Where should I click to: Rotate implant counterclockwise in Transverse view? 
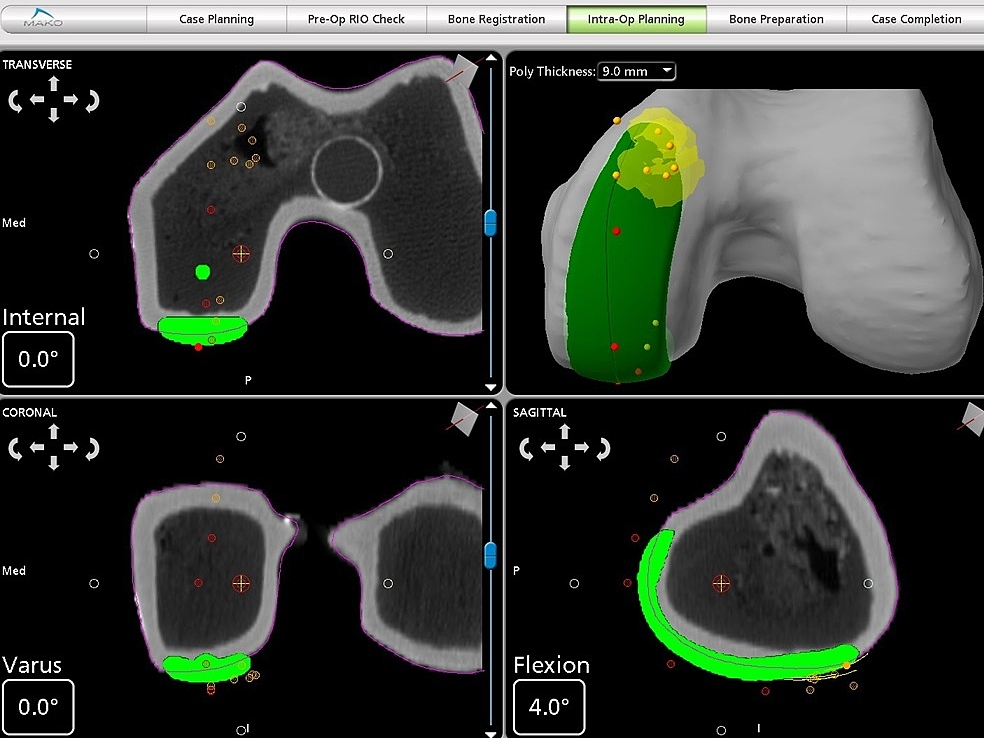point(17,100)
